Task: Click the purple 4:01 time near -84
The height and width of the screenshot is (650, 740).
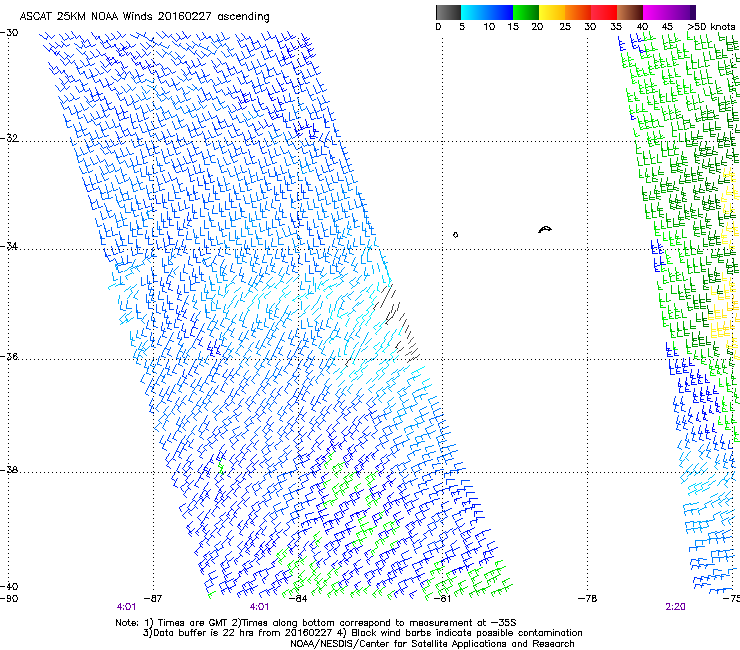Action: (x=260, y=607)
